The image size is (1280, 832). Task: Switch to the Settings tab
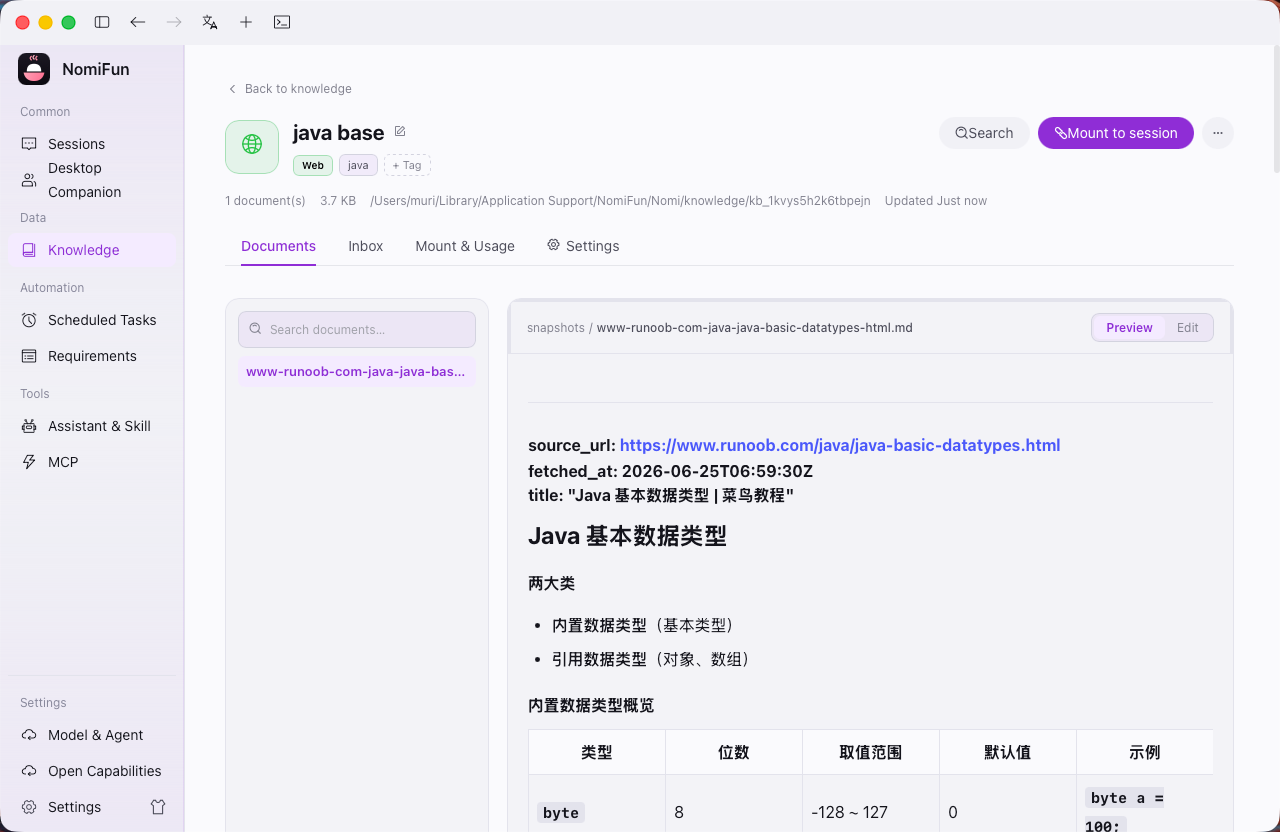[583, 246]
